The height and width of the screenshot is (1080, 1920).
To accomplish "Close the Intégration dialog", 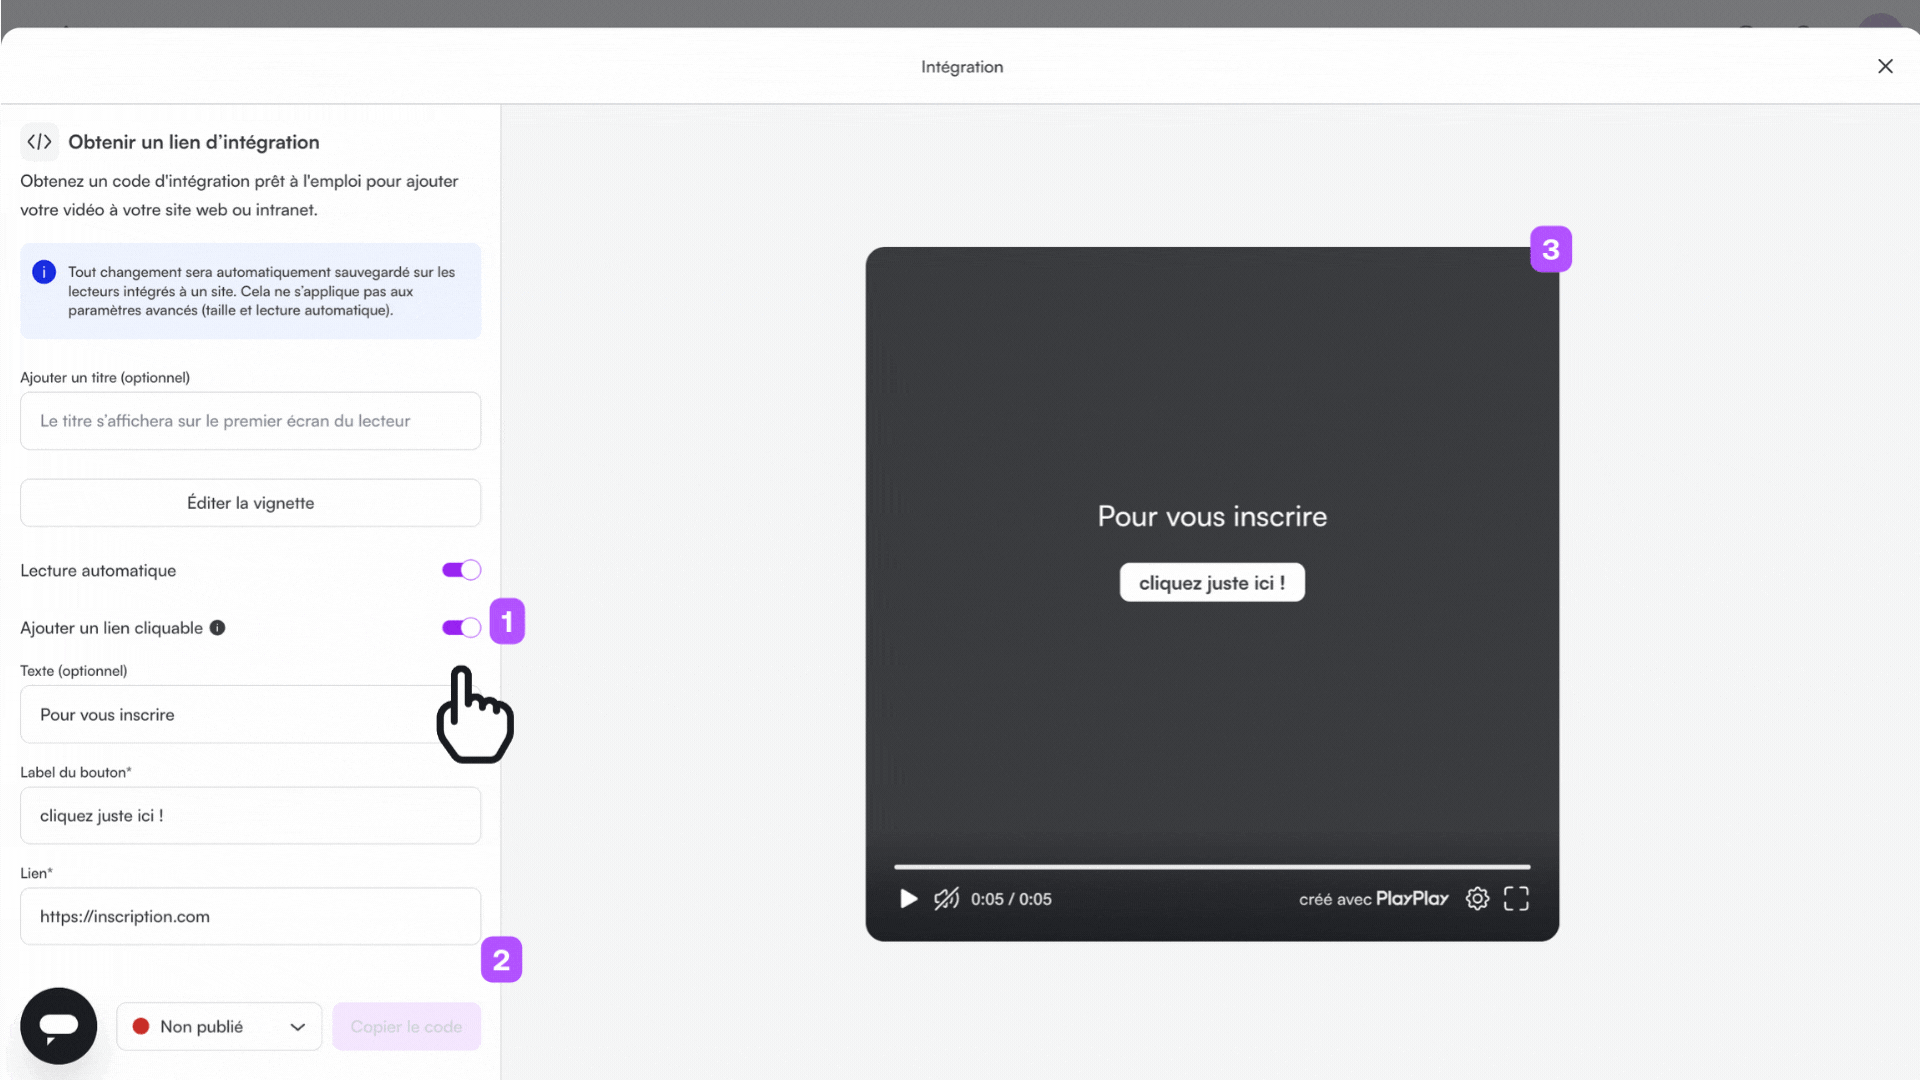I will click(1885, 66).
